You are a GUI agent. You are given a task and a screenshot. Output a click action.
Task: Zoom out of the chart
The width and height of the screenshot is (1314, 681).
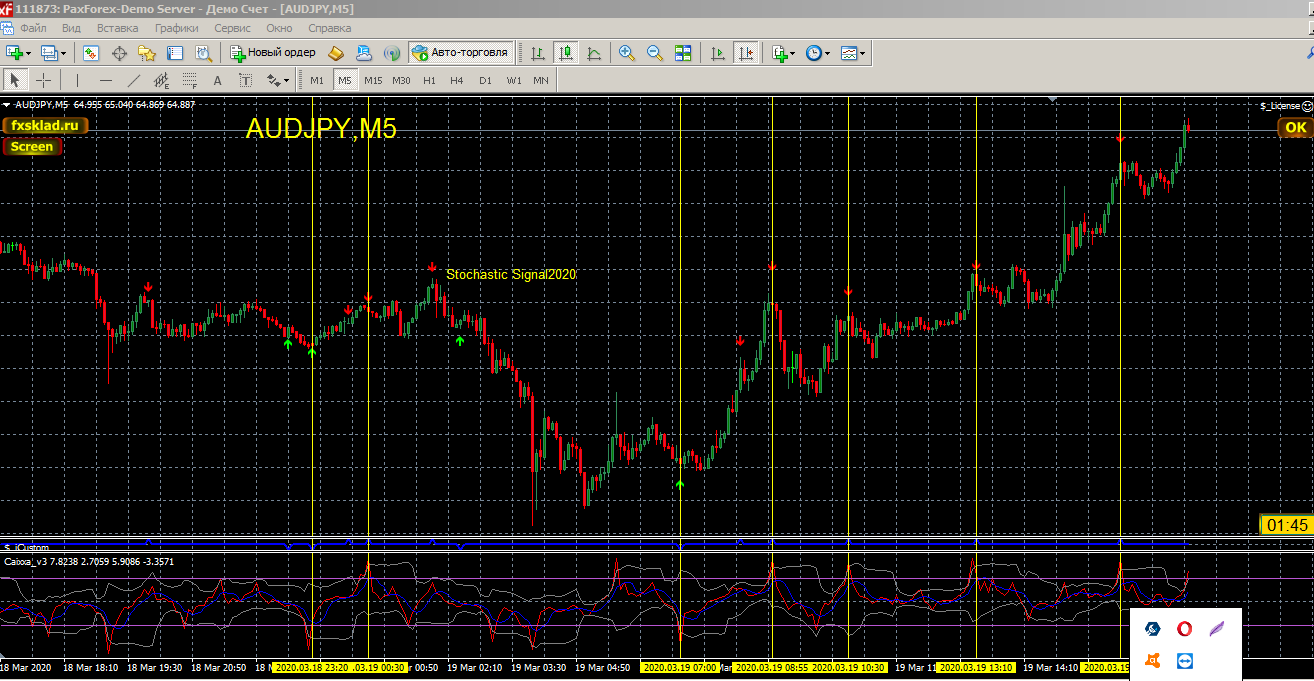click(x=655, y=53)
